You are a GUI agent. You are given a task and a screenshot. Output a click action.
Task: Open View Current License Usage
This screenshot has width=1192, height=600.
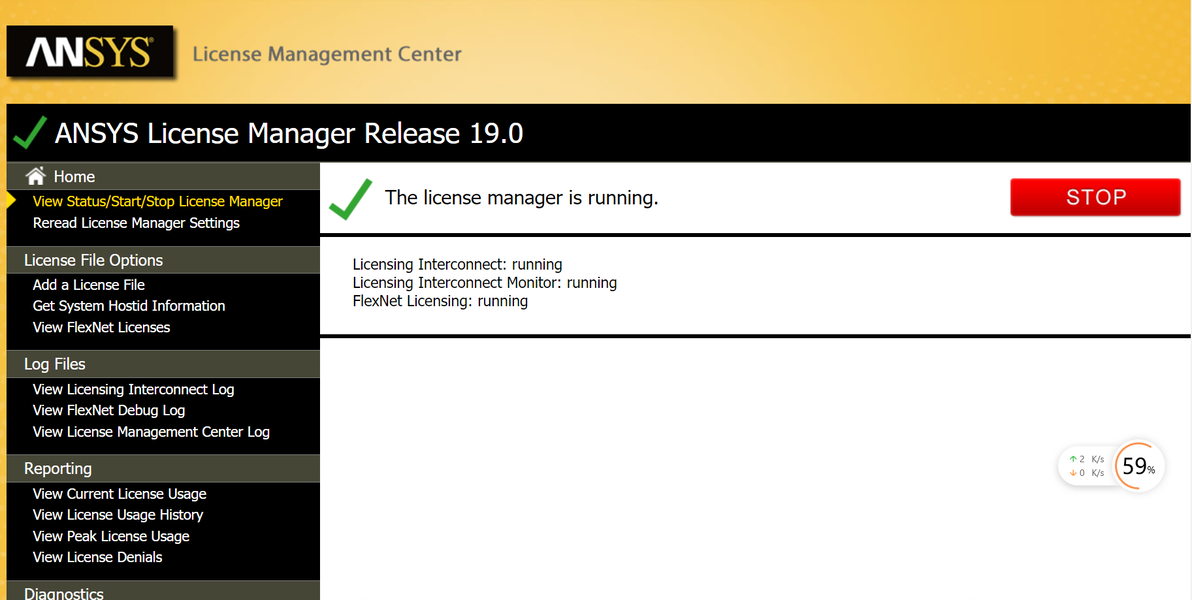point(119,494)
